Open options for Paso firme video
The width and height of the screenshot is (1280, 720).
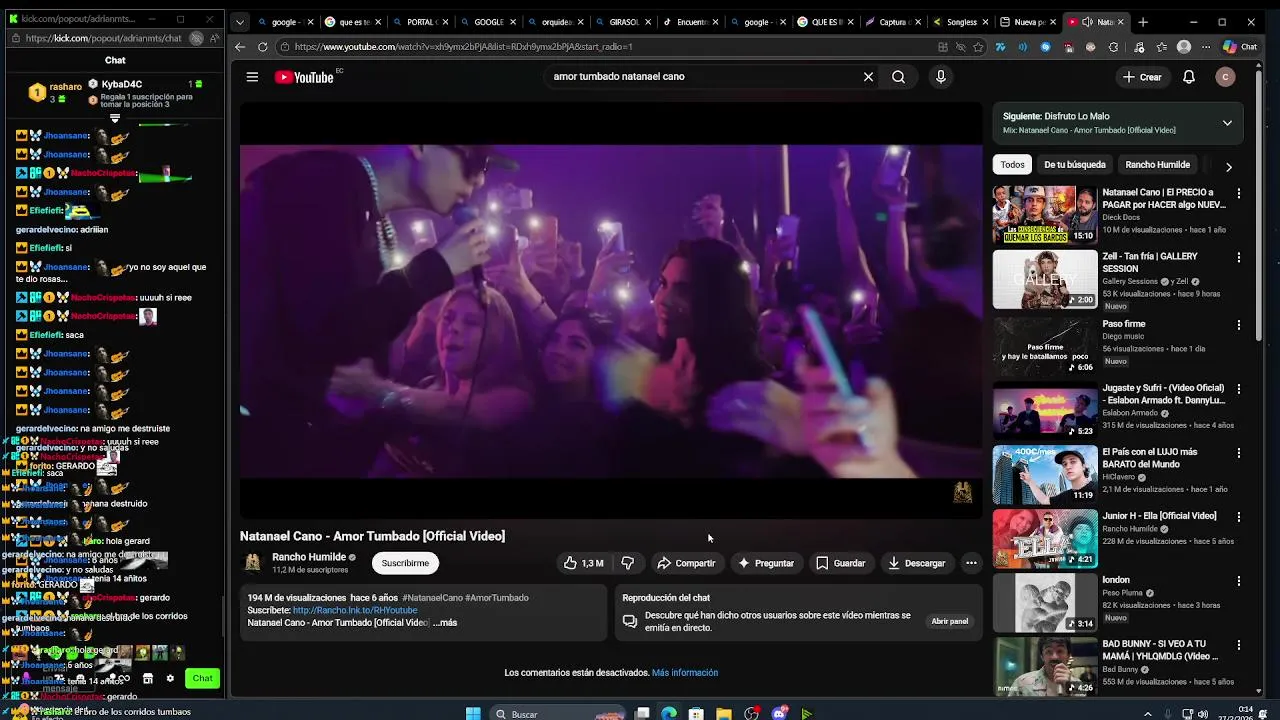tap(1239, 325)
